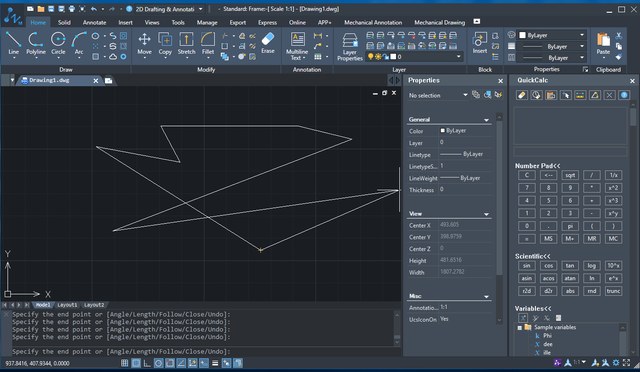Switch to the Layout1 tab

67,305
